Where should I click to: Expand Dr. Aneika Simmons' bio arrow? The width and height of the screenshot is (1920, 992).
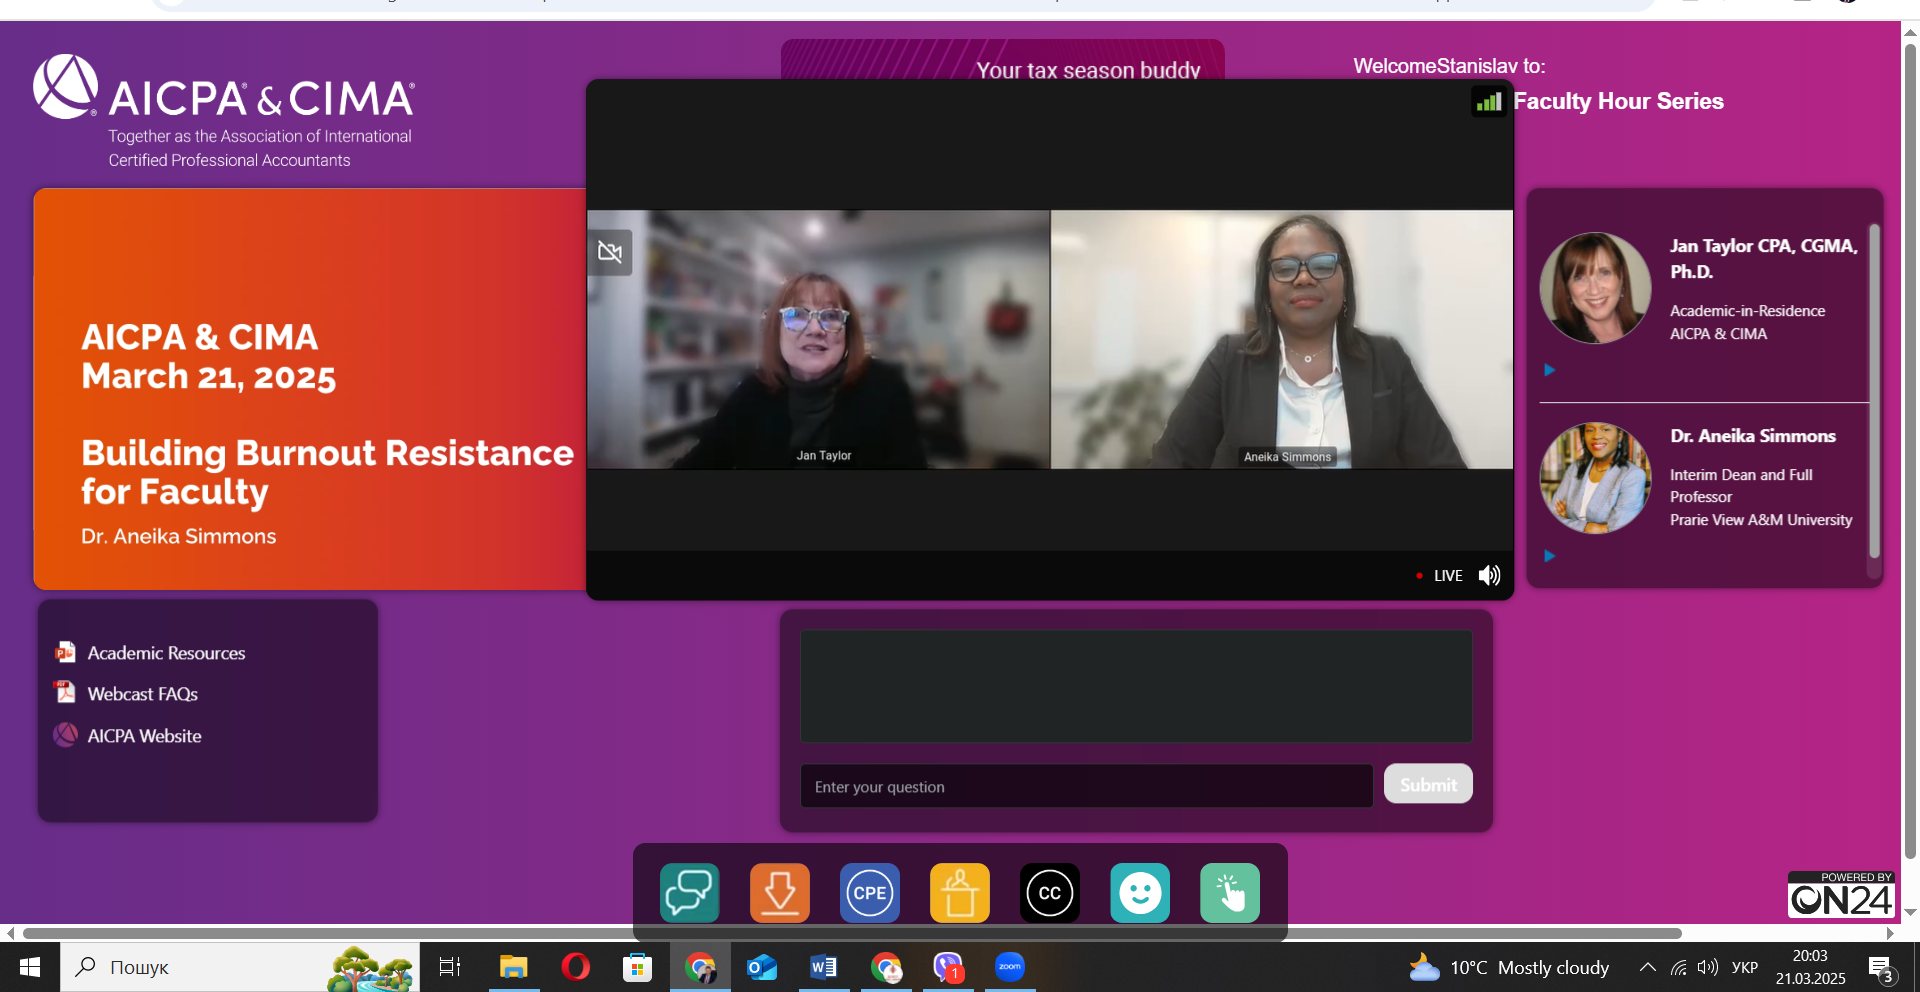point(1549,556)
